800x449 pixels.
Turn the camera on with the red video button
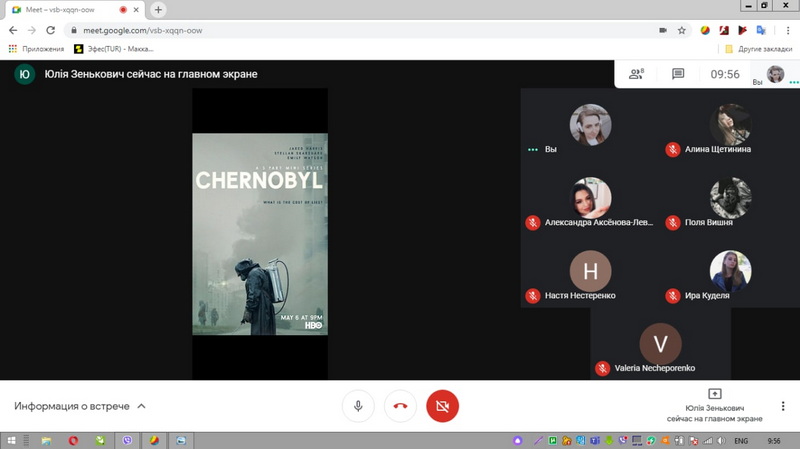point(442,406)
